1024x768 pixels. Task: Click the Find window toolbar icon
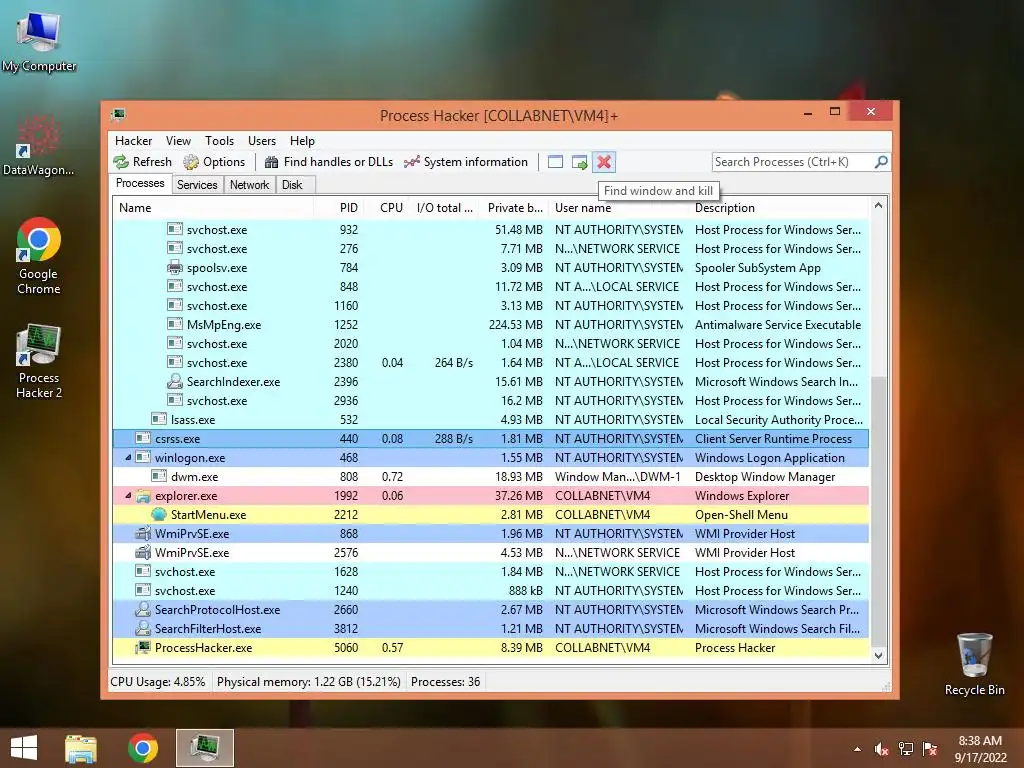(x=555, y=162)
